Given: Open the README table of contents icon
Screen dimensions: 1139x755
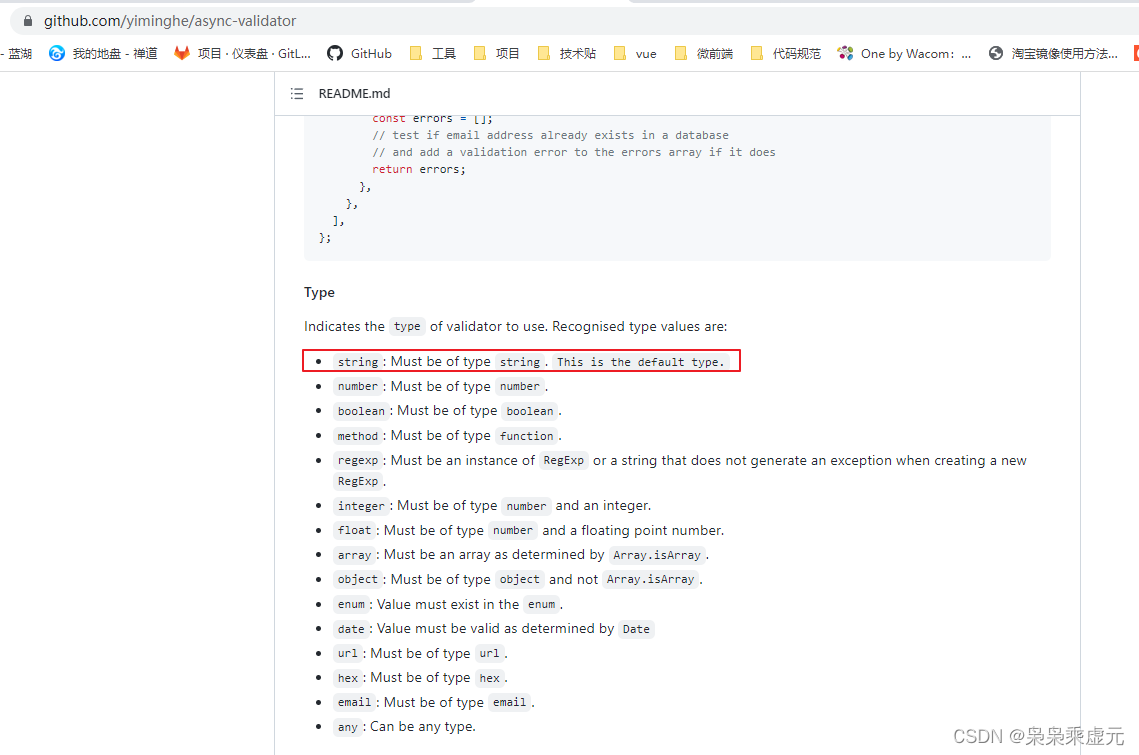Looking at the screenshot, I should [x=297, y=94].
